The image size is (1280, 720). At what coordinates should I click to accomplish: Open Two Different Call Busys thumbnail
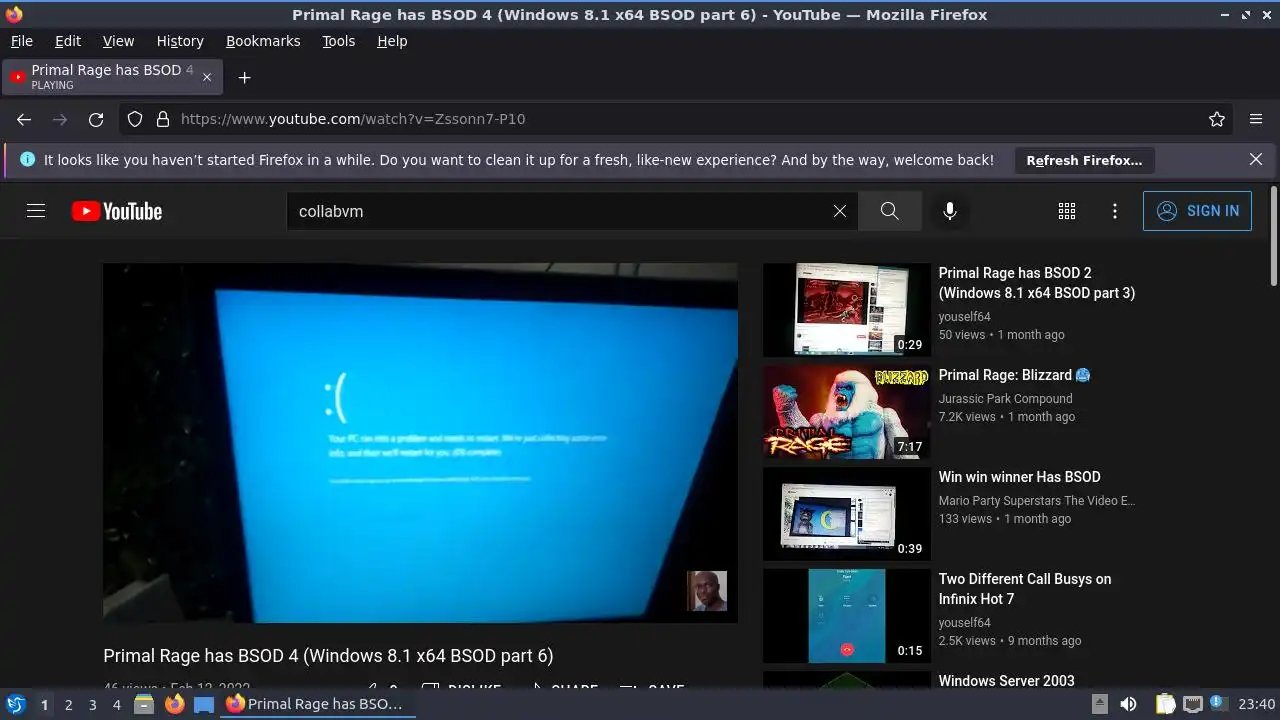pos(847,616)
